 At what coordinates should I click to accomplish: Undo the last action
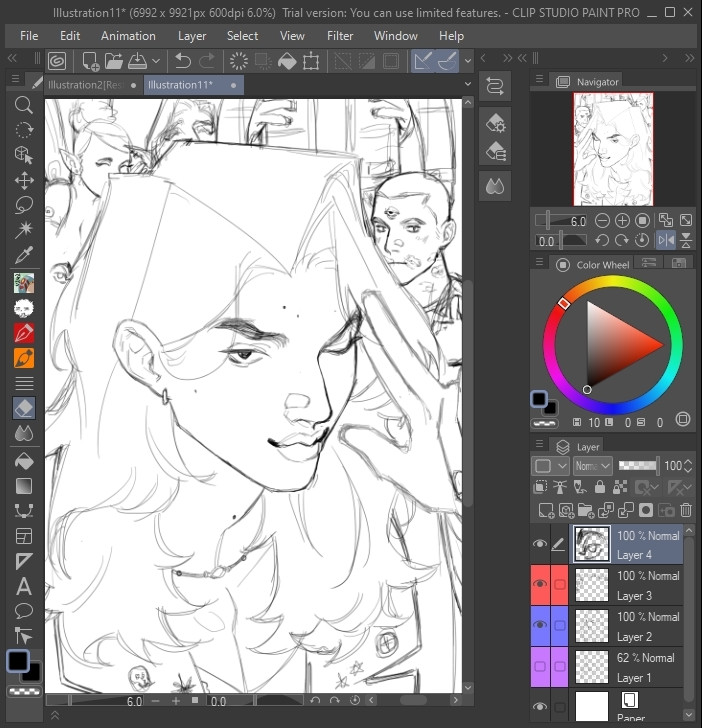tap(182, 61)
